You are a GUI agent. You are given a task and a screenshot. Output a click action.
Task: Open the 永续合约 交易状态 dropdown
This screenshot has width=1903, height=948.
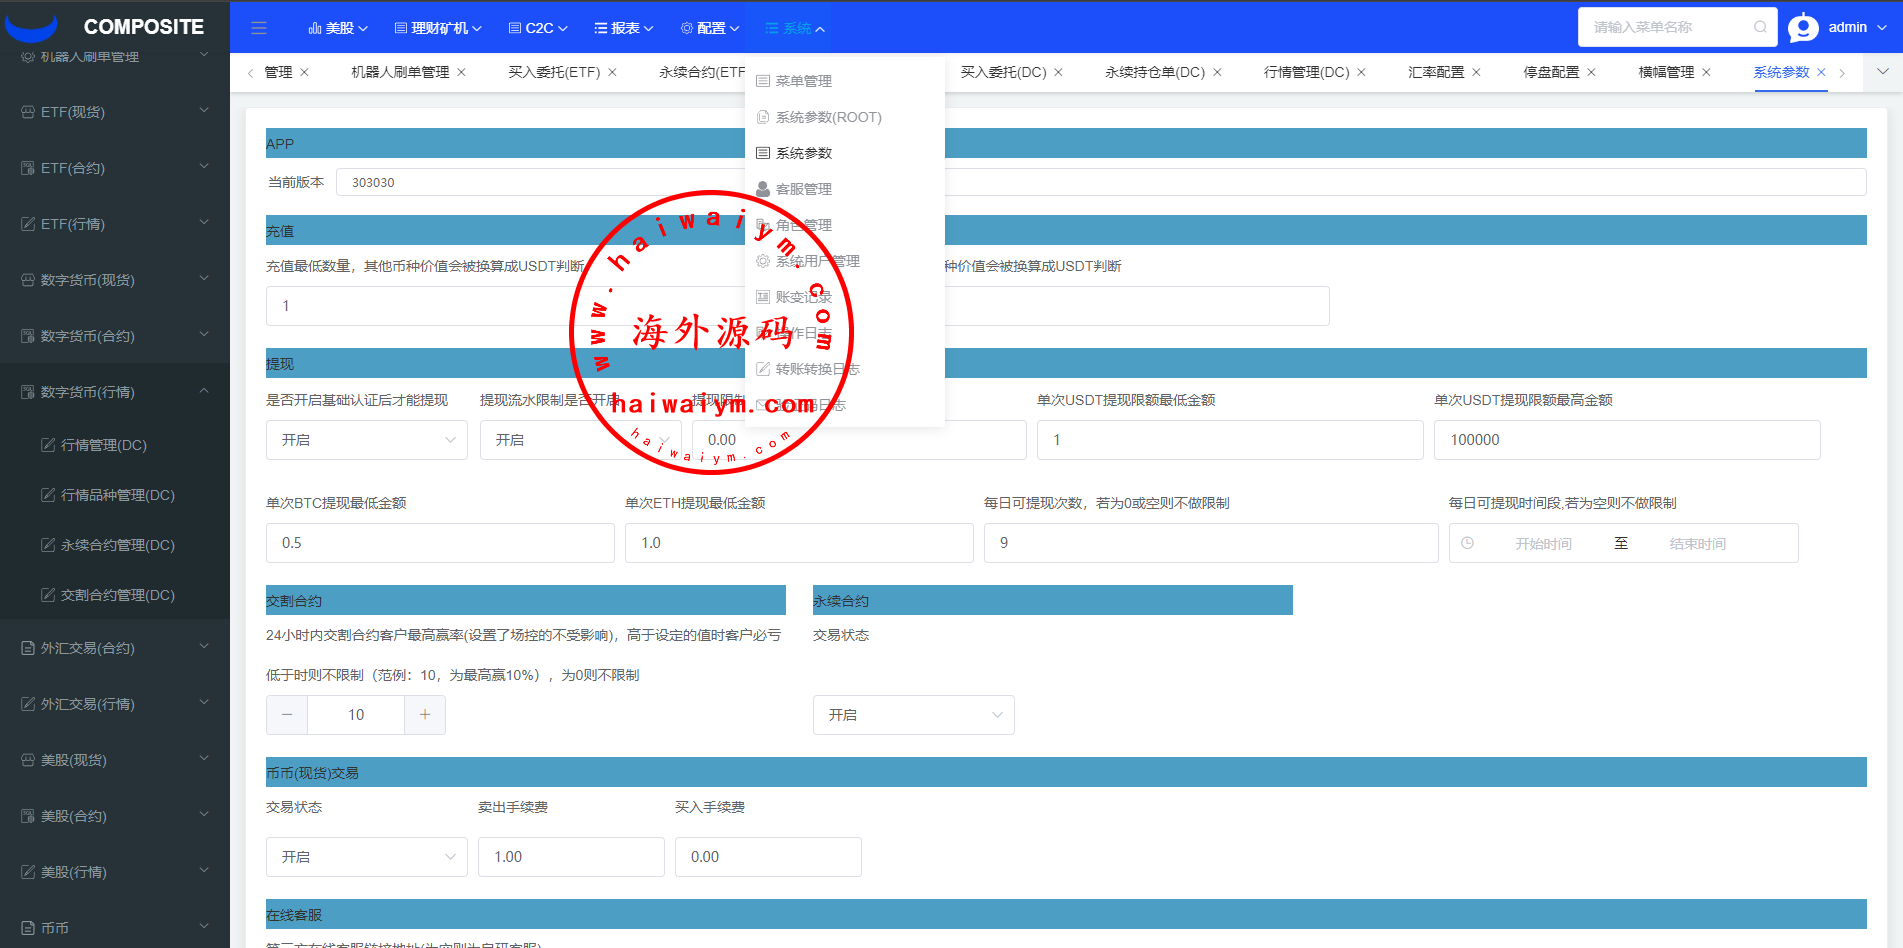click(x=913, y=715)
